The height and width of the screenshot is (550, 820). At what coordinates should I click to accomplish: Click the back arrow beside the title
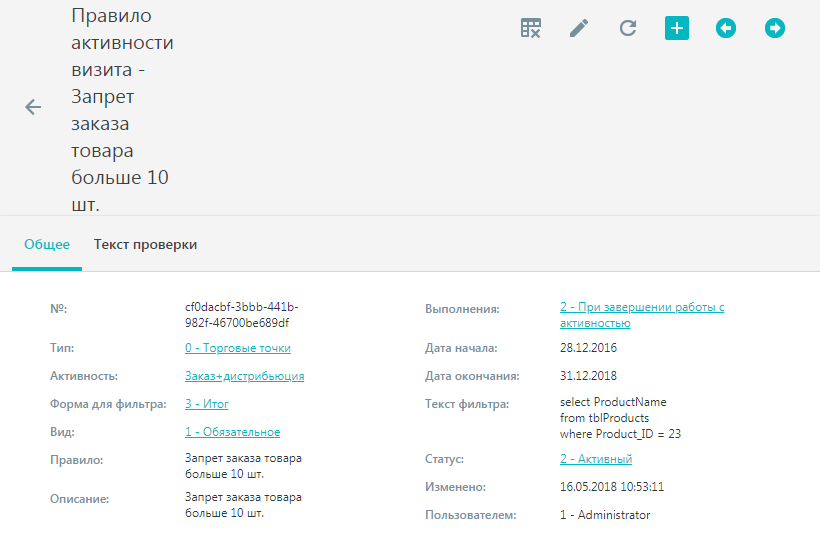[x=33, y=107]
